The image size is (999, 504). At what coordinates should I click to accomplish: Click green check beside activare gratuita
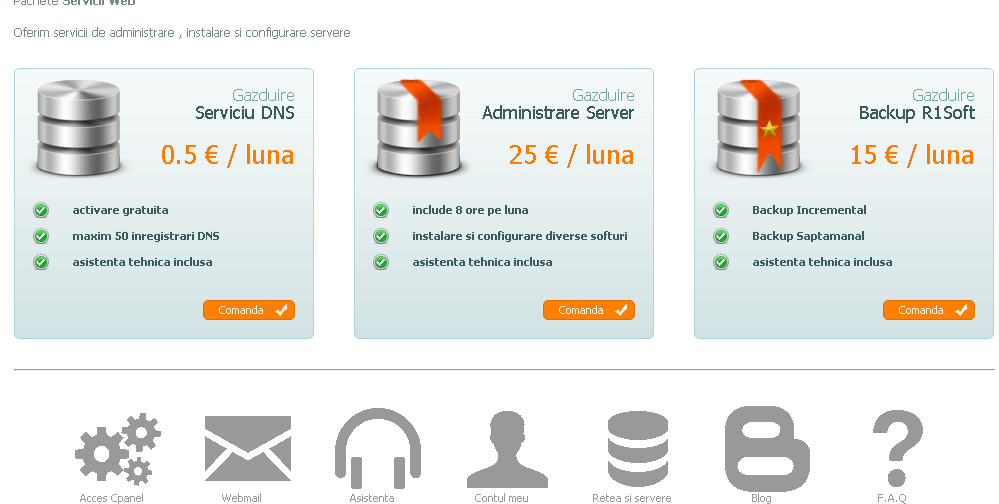(x=41, y=210)
